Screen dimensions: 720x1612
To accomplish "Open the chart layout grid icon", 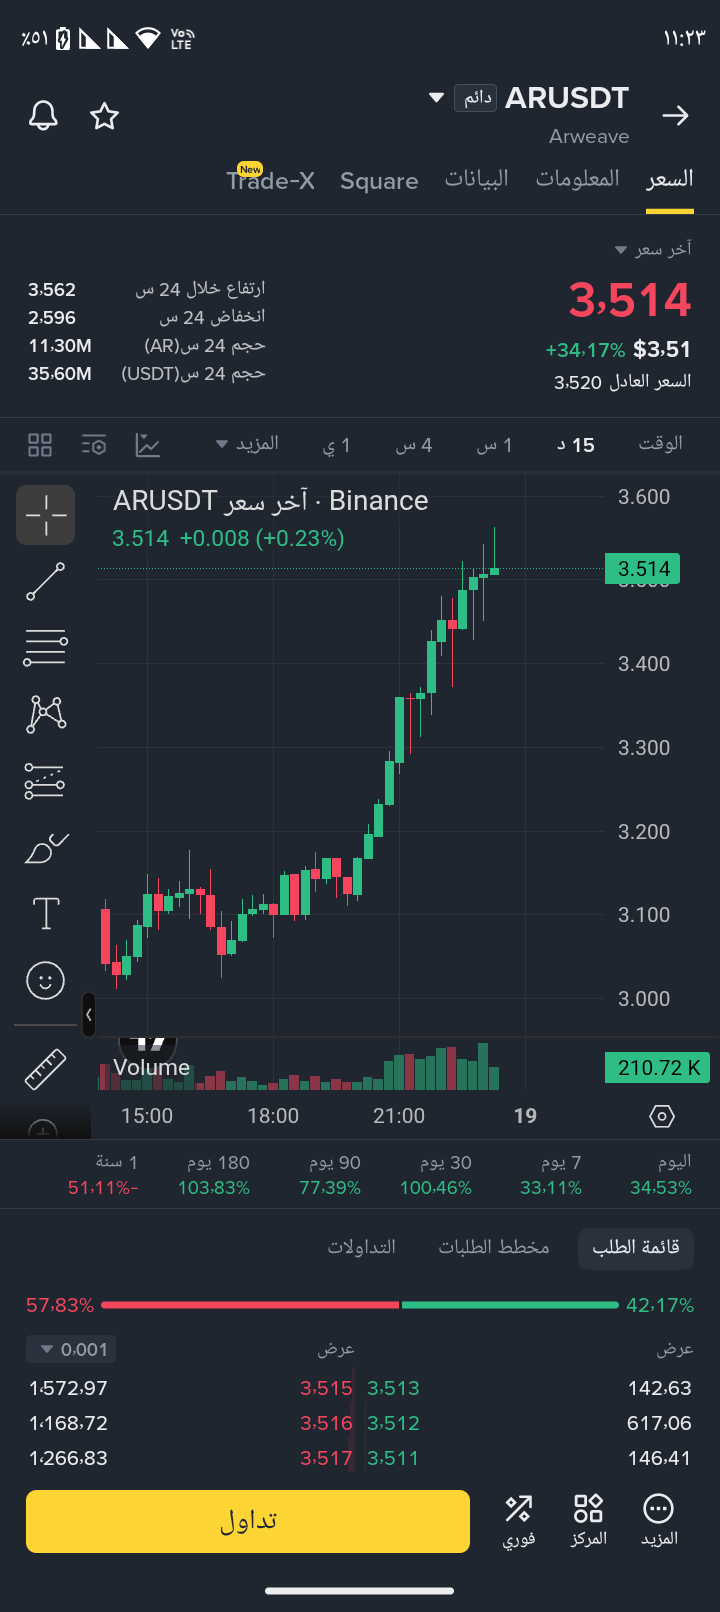I will 40,445.
